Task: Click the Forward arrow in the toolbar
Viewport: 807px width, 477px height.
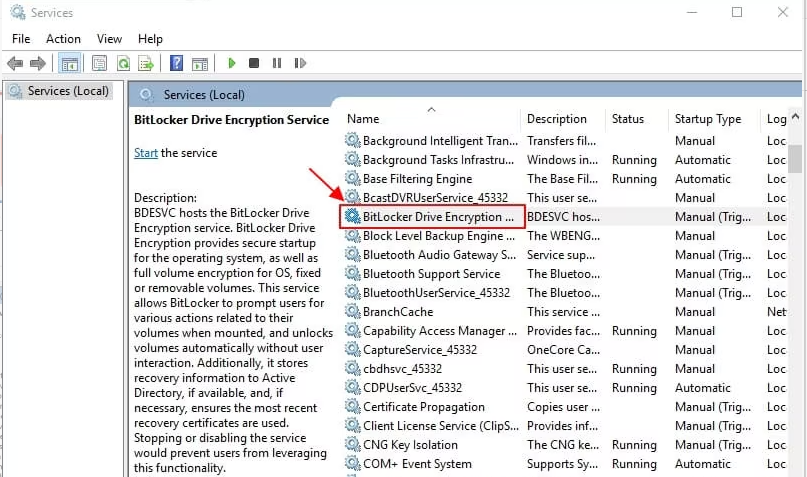Action: click(x=38, y=63)
